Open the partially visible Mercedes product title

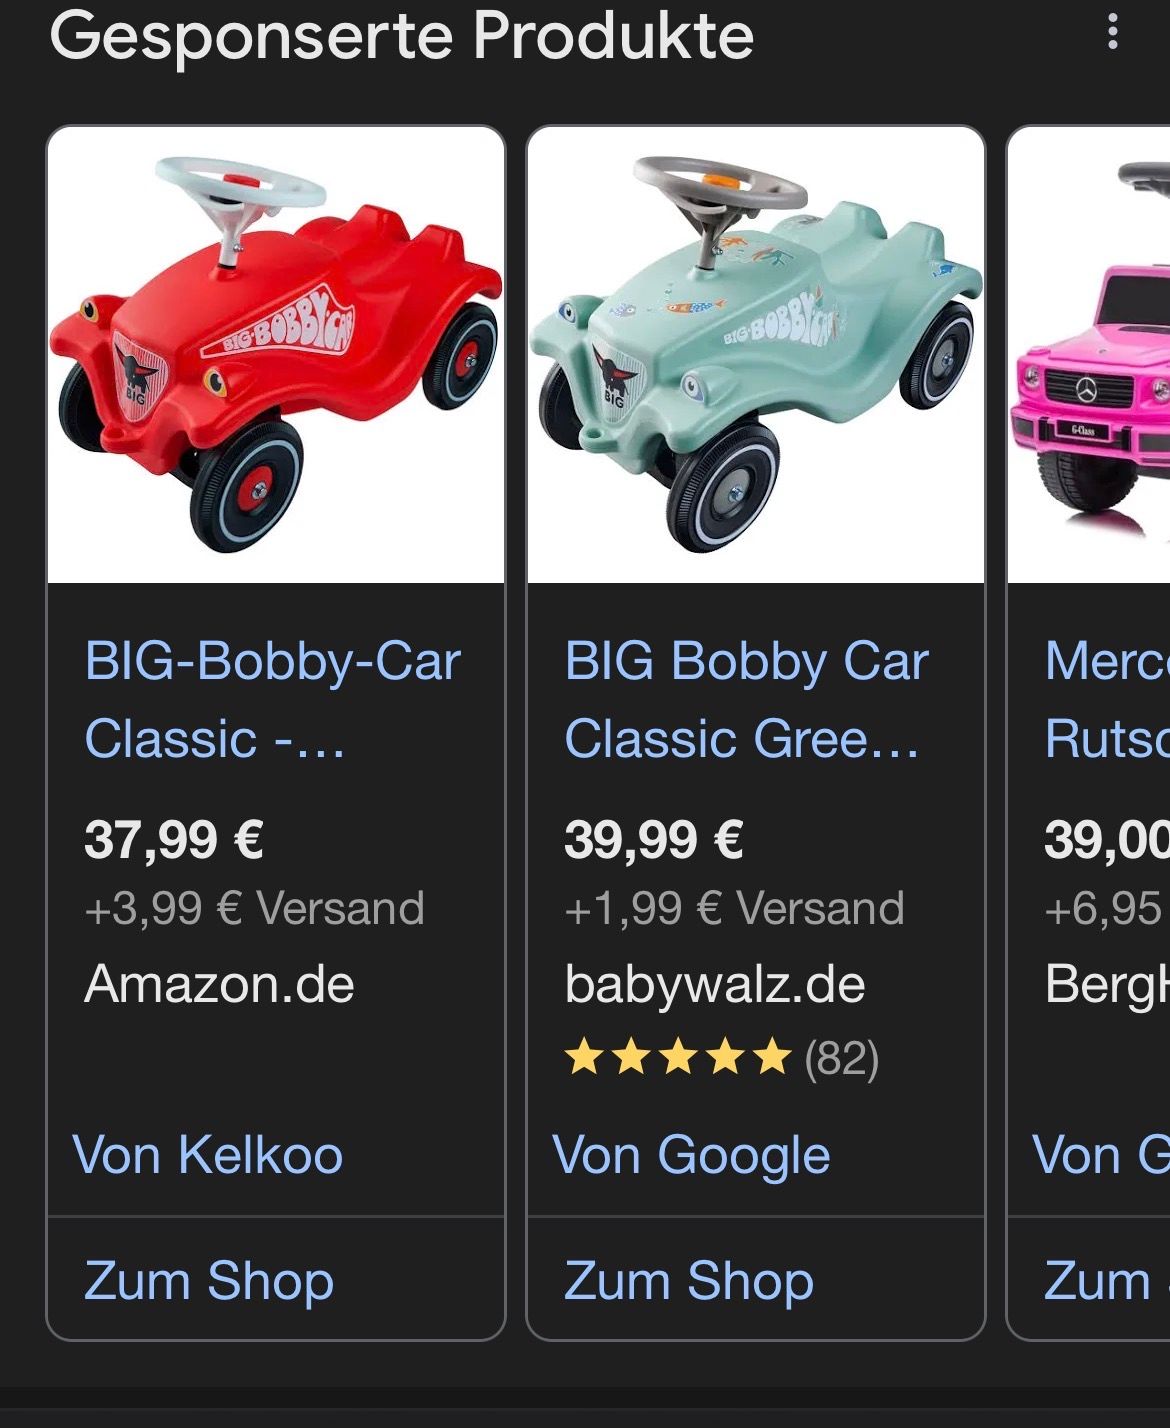click(x=1106, y=699)
